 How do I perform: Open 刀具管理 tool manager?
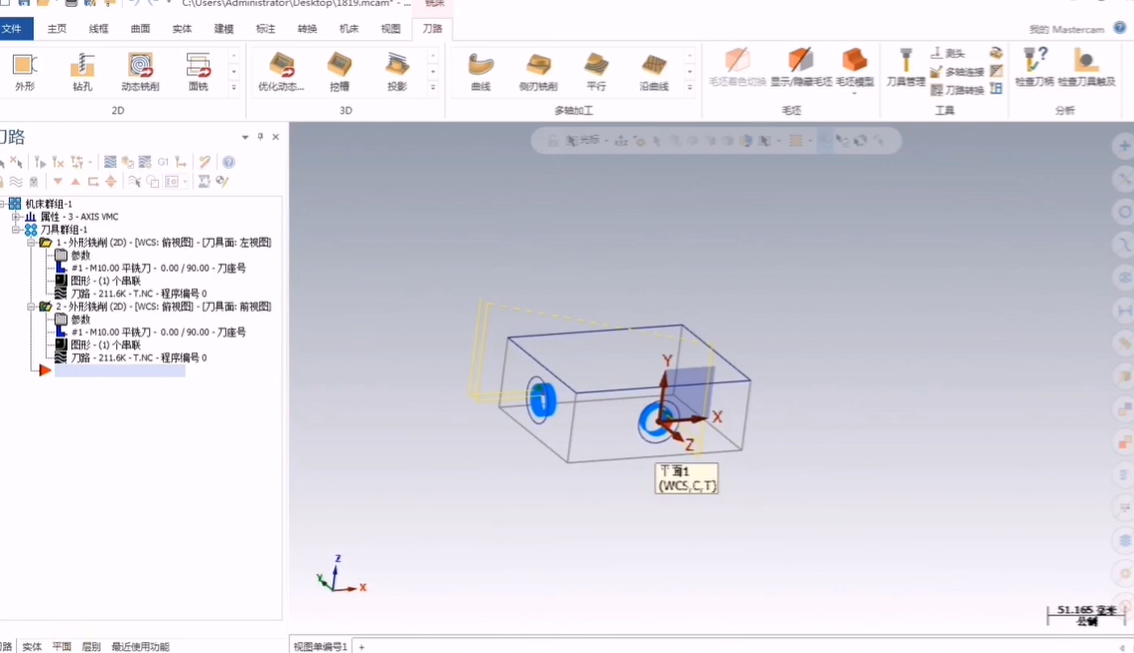[x=905, y=67]
